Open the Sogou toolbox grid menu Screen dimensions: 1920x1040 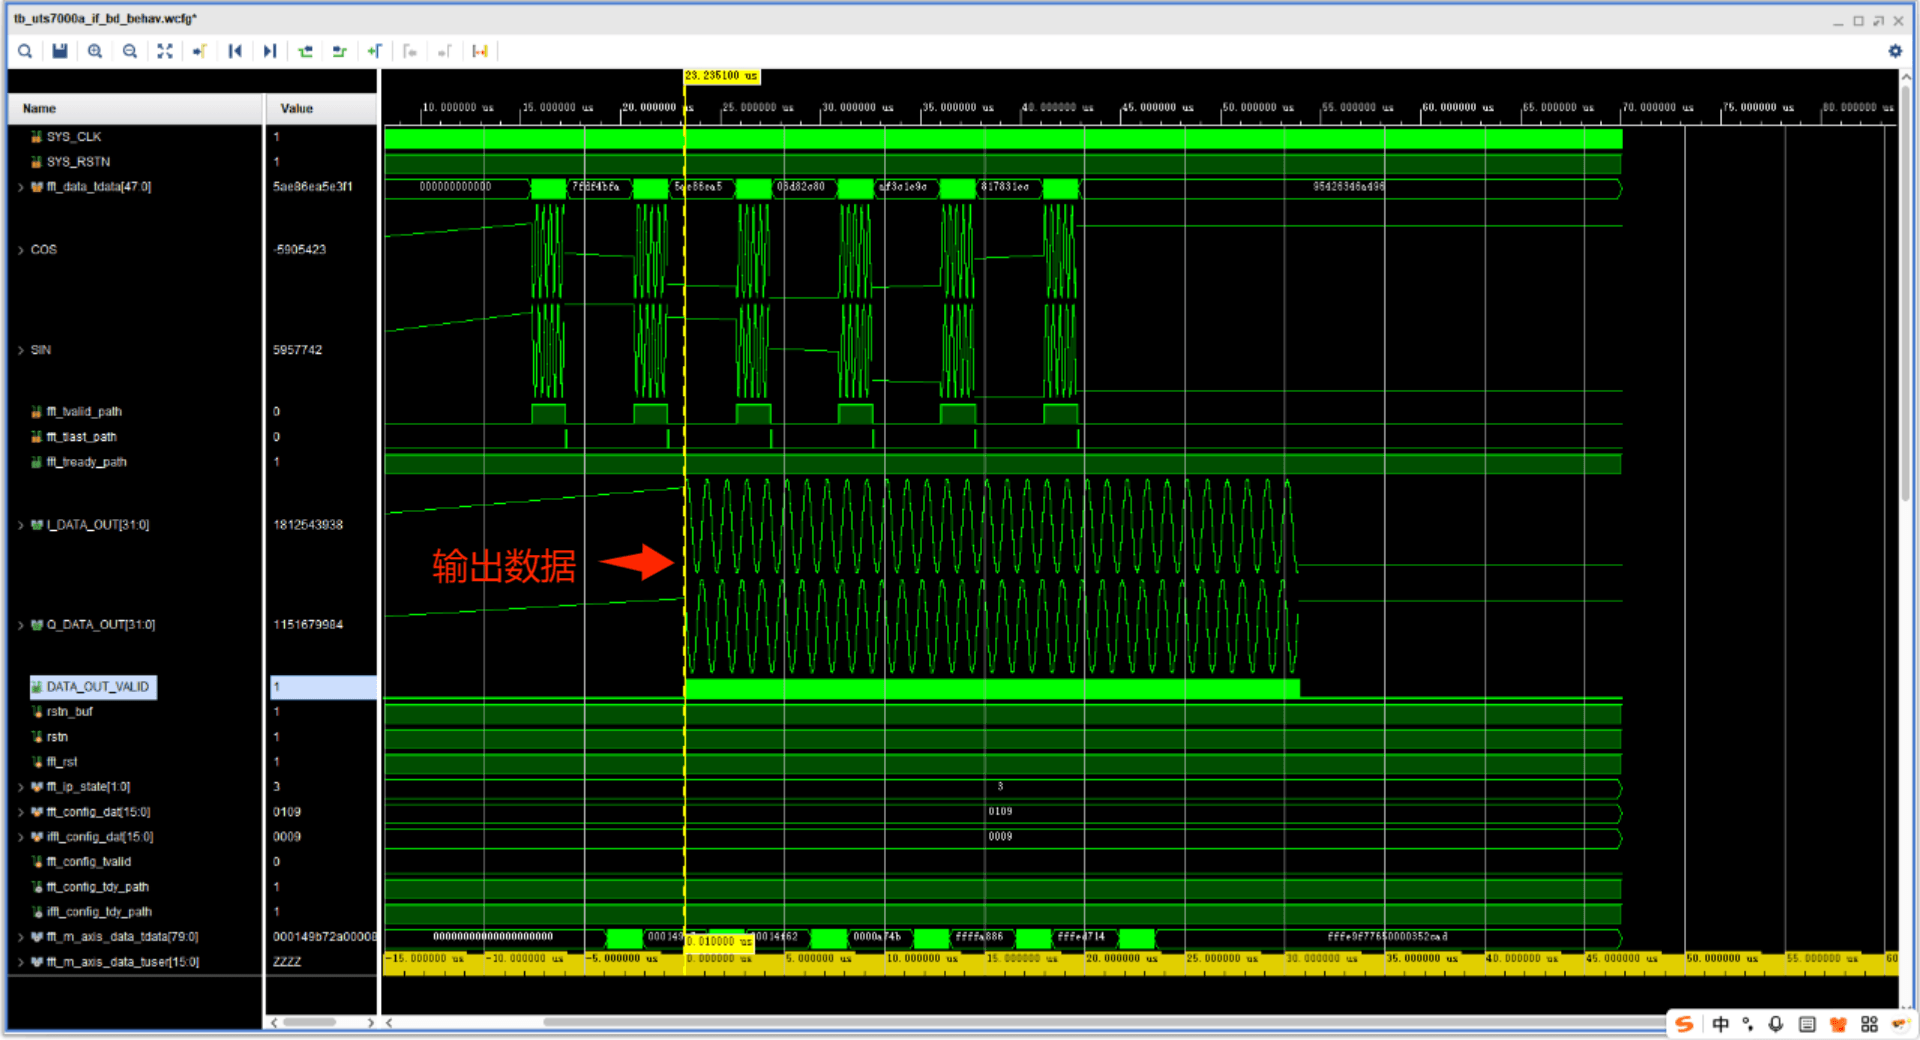pos(1870,1024)
